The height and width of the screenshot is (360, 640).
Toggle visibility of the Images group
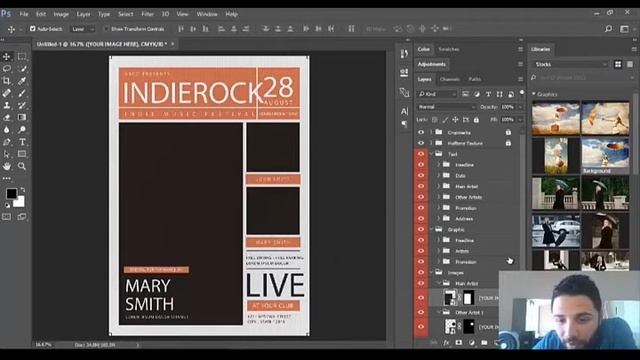click(x=421, y=272)
